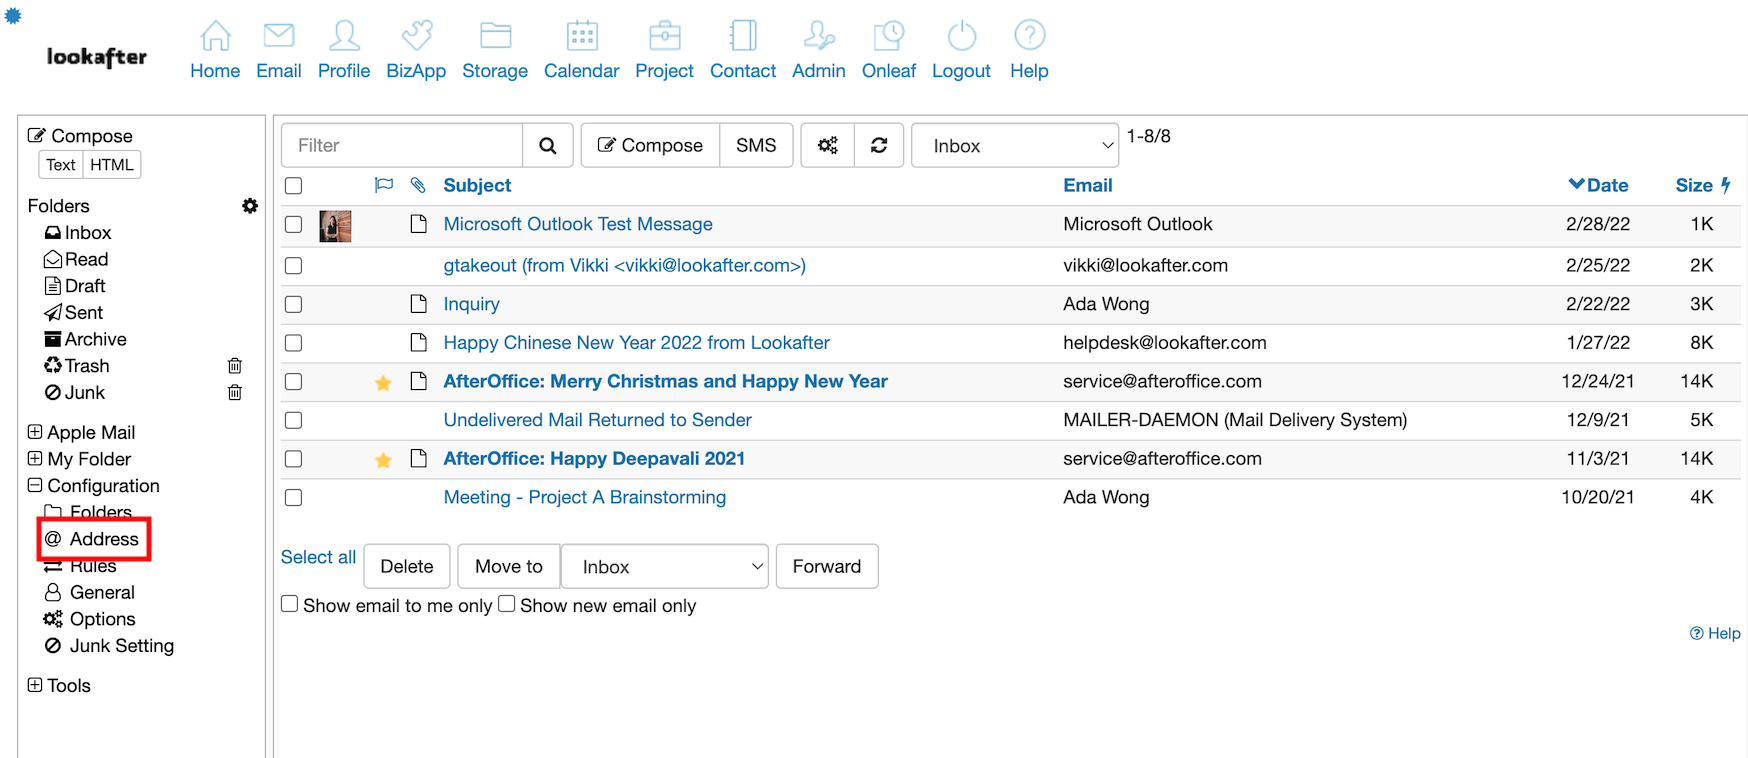Click into the Filter search field

[x=402, y=146]
